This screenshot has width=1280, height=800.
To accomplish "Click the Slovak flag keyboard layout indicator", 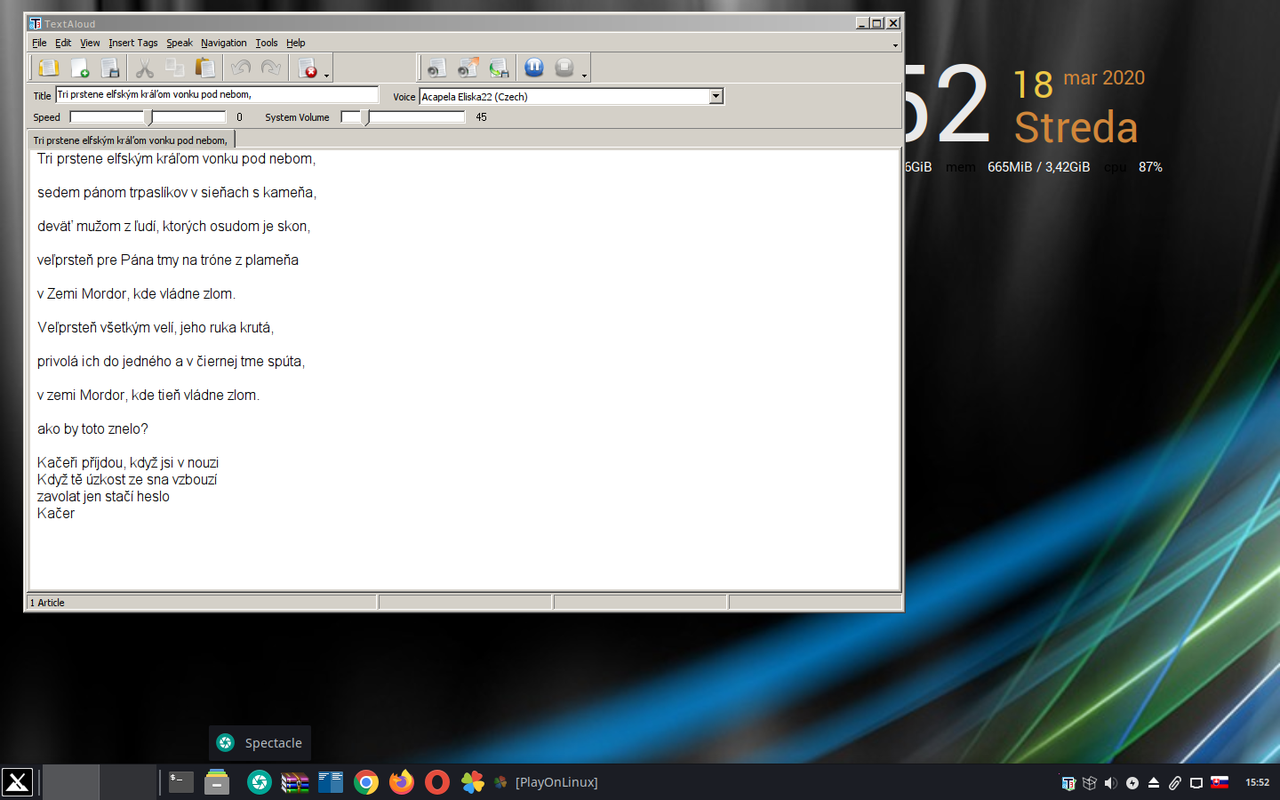I will click(x=1220, y=783).
